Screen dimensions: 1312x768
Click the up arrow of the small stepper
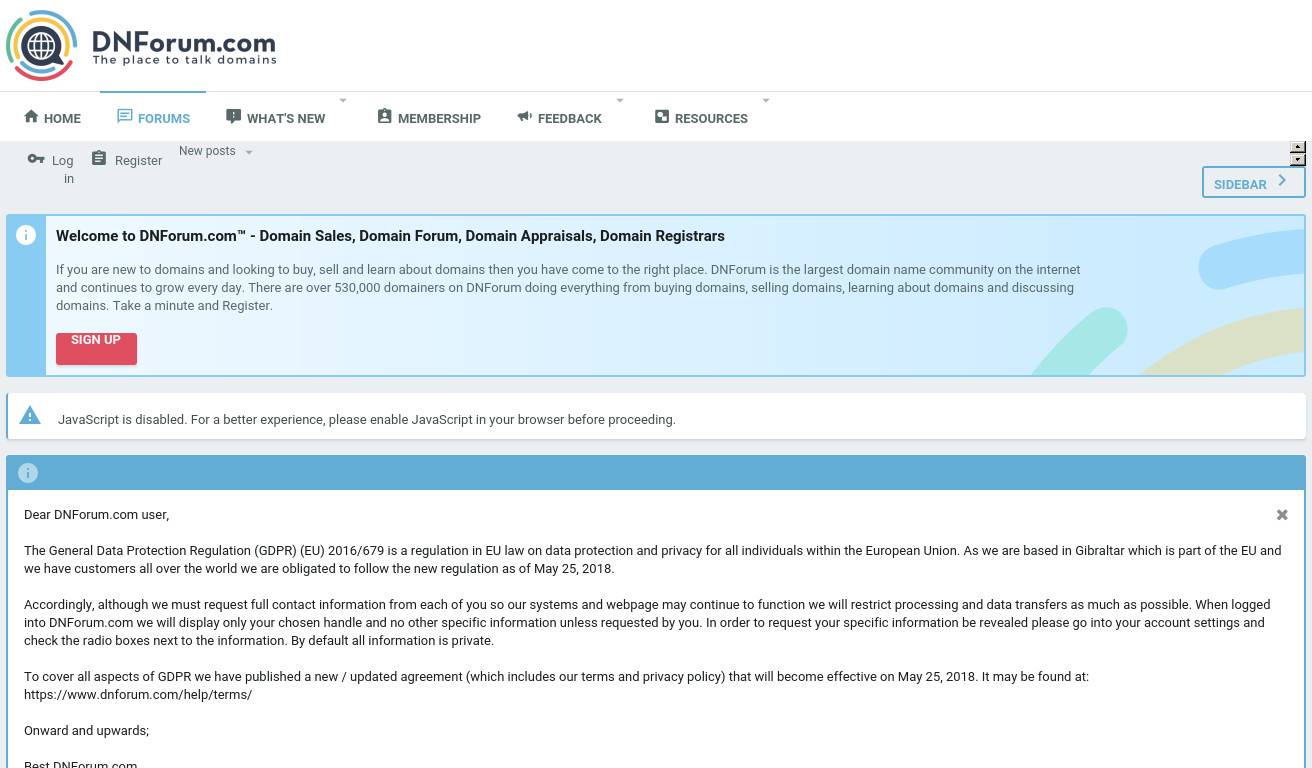1298,147
